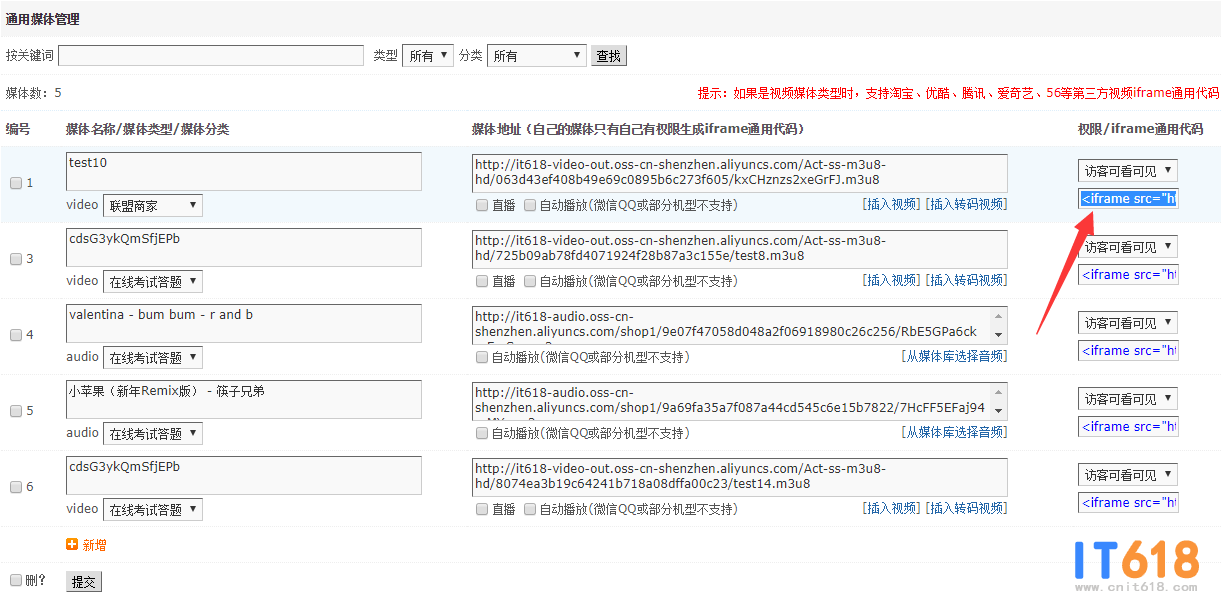Click the test10 media name text box

pyautogui.click(x=244, y=171)
